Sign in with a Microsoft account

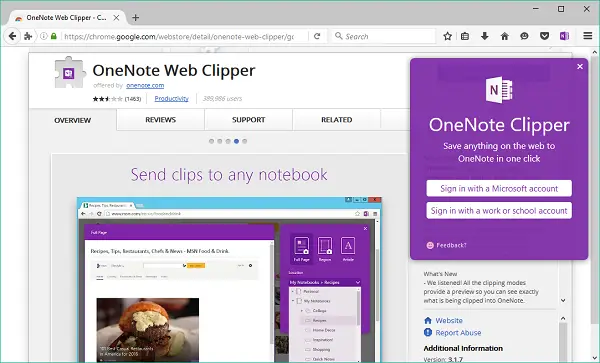[499, 188]
